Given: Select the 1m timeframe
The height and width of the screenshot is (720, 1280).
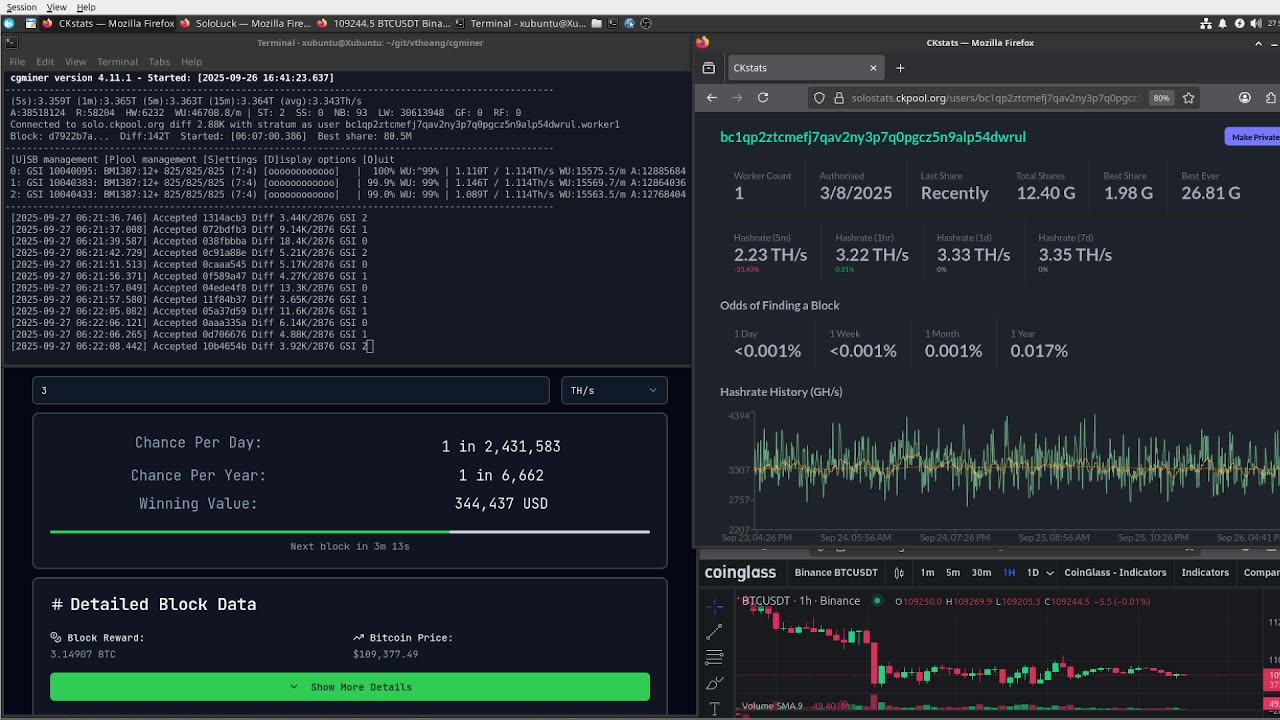Looking at the screenshot, I should tap(927, 573).
